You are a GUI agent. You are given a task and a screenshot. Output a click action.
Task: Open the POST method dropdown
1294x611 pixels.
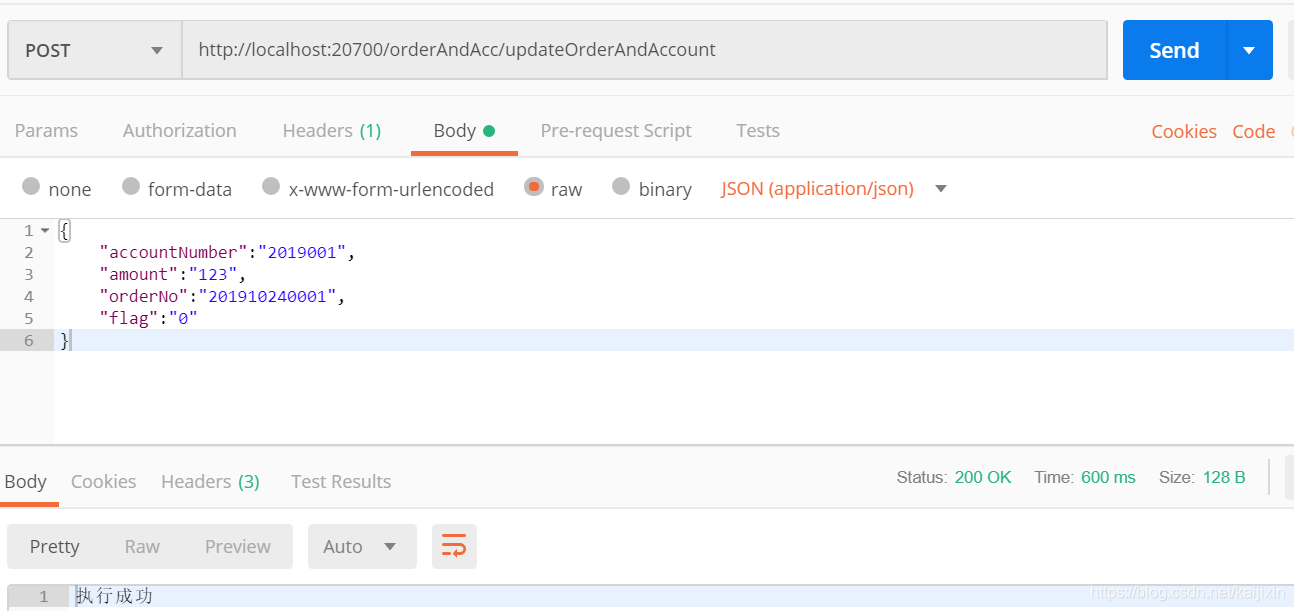click(95, 50)
